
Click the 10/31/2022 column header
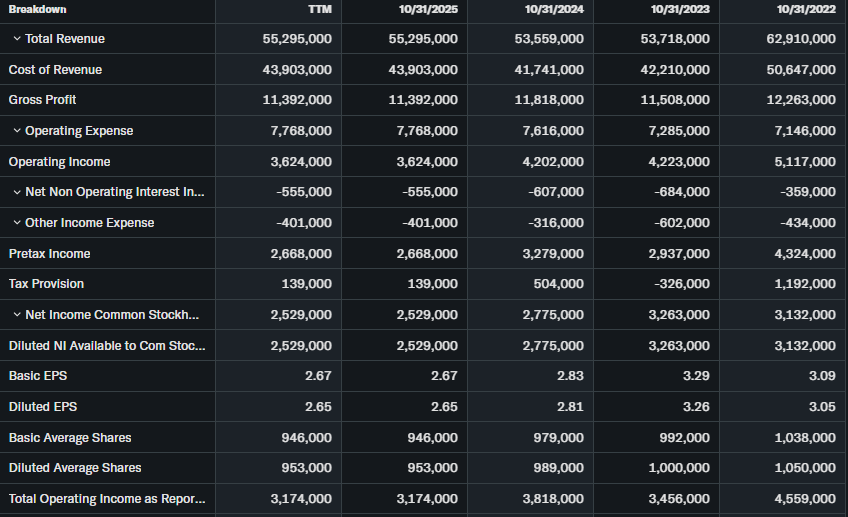tap(805, 9)
